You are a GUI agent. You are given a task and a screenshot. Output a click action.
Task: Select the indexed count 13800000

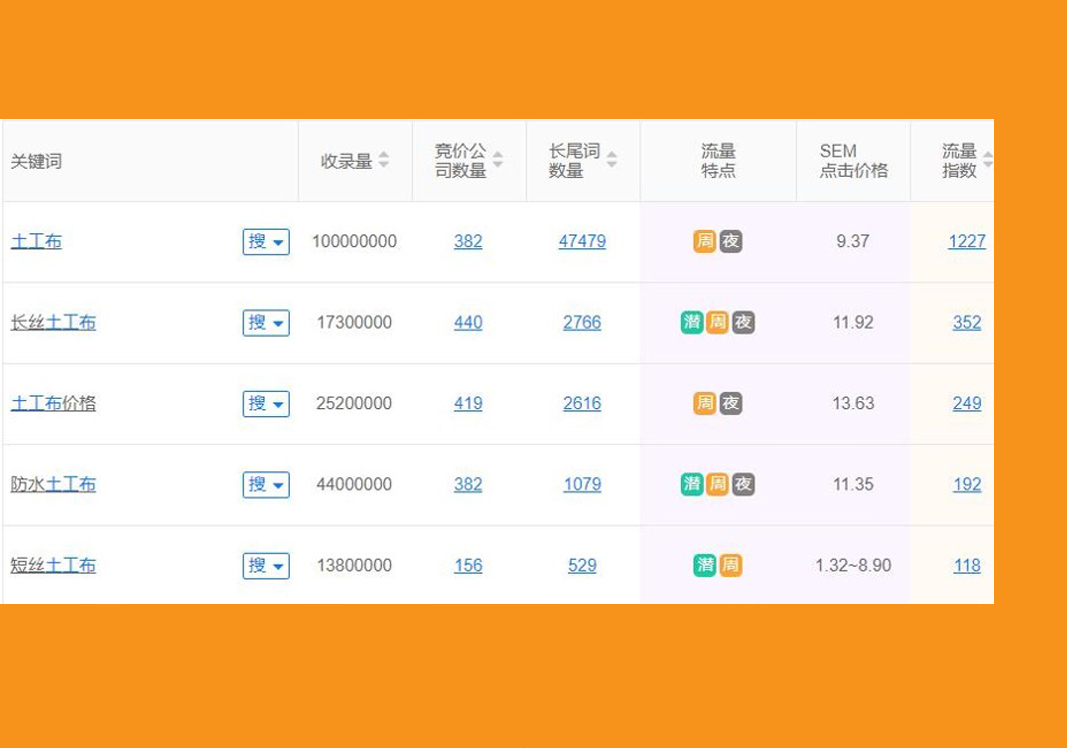coord(354,565)
